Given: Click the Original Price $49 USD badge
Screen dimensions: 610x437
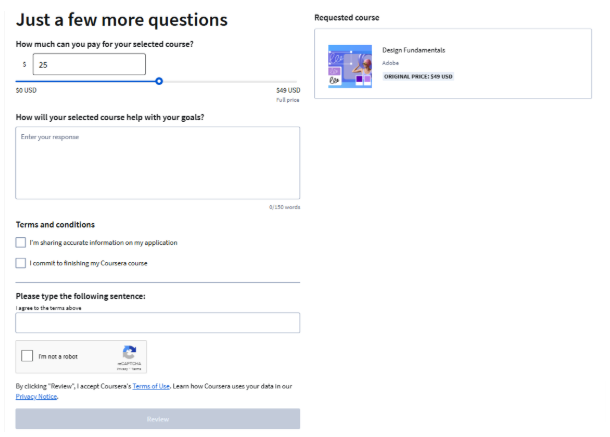Looking at the screenshot, I should point(418,77).
